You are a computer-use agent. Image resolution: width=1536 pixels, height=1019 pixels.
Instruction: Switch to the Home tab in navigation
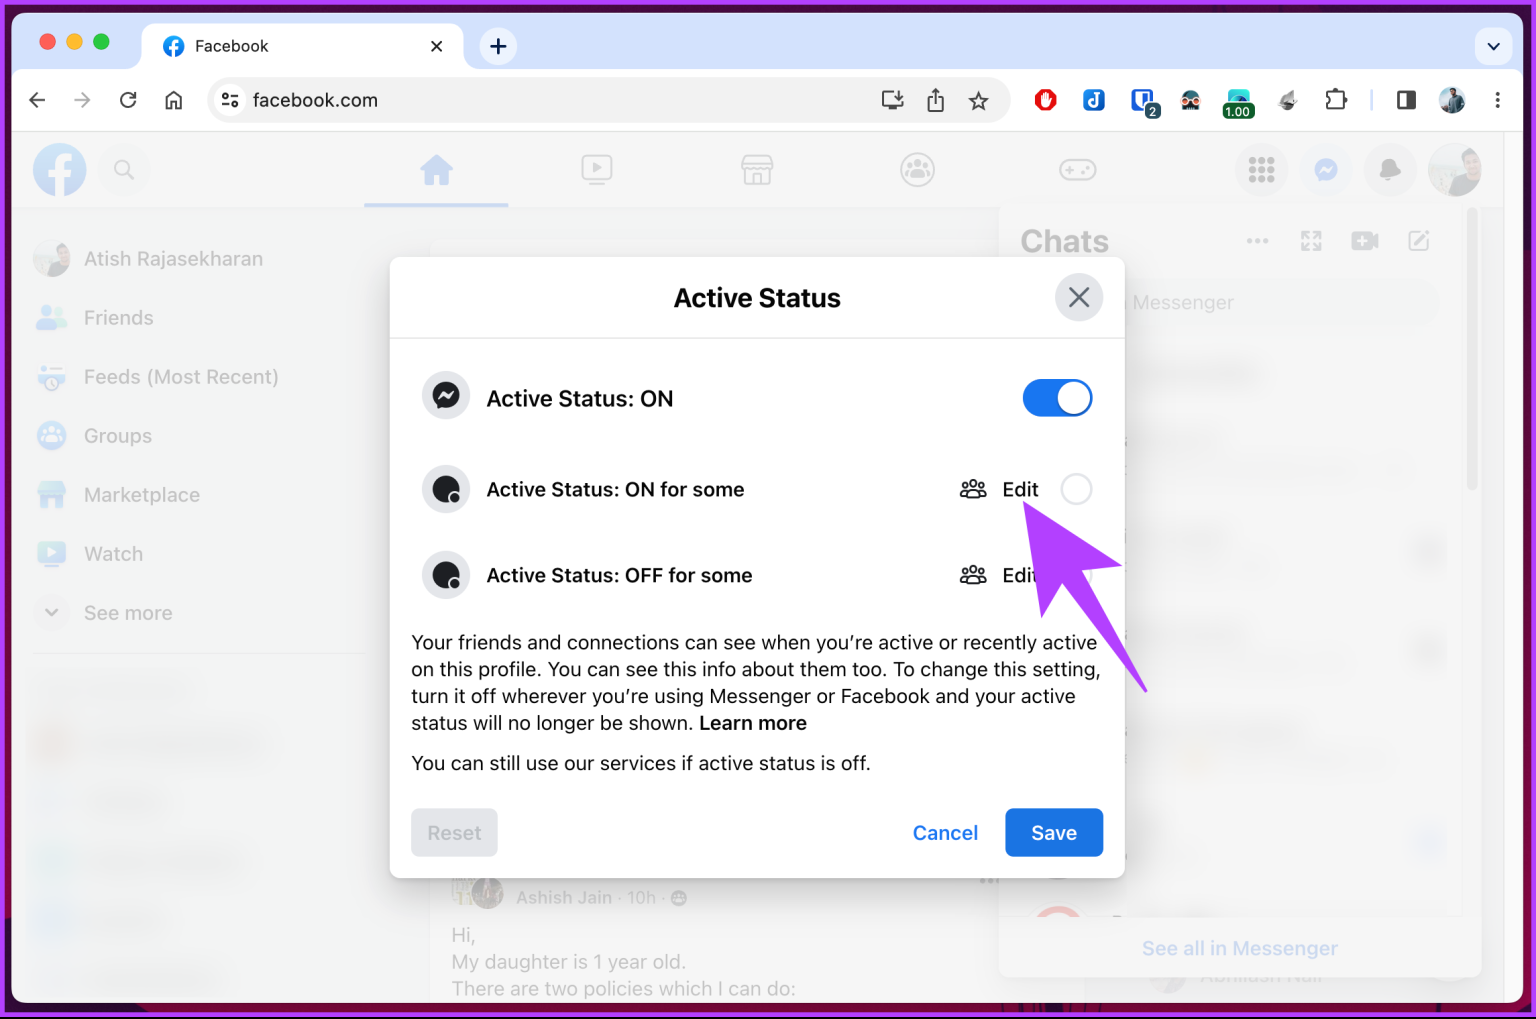[436, 170]
